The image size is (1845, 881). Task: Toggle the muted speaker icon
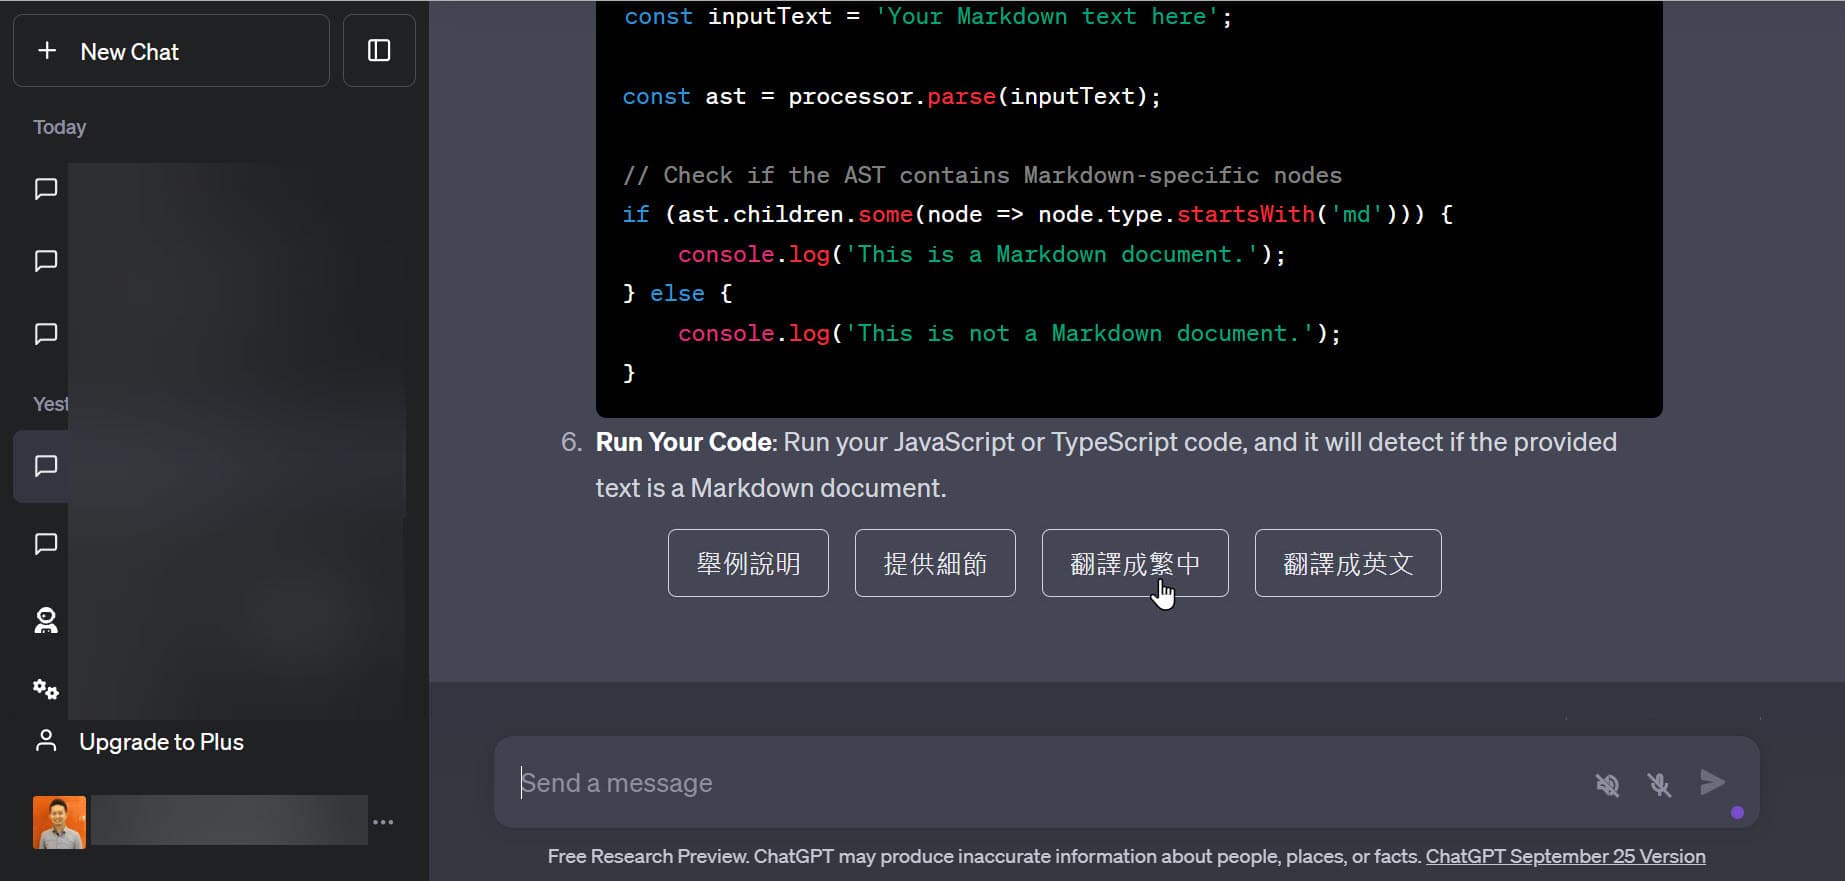[x=1607, y=785]
